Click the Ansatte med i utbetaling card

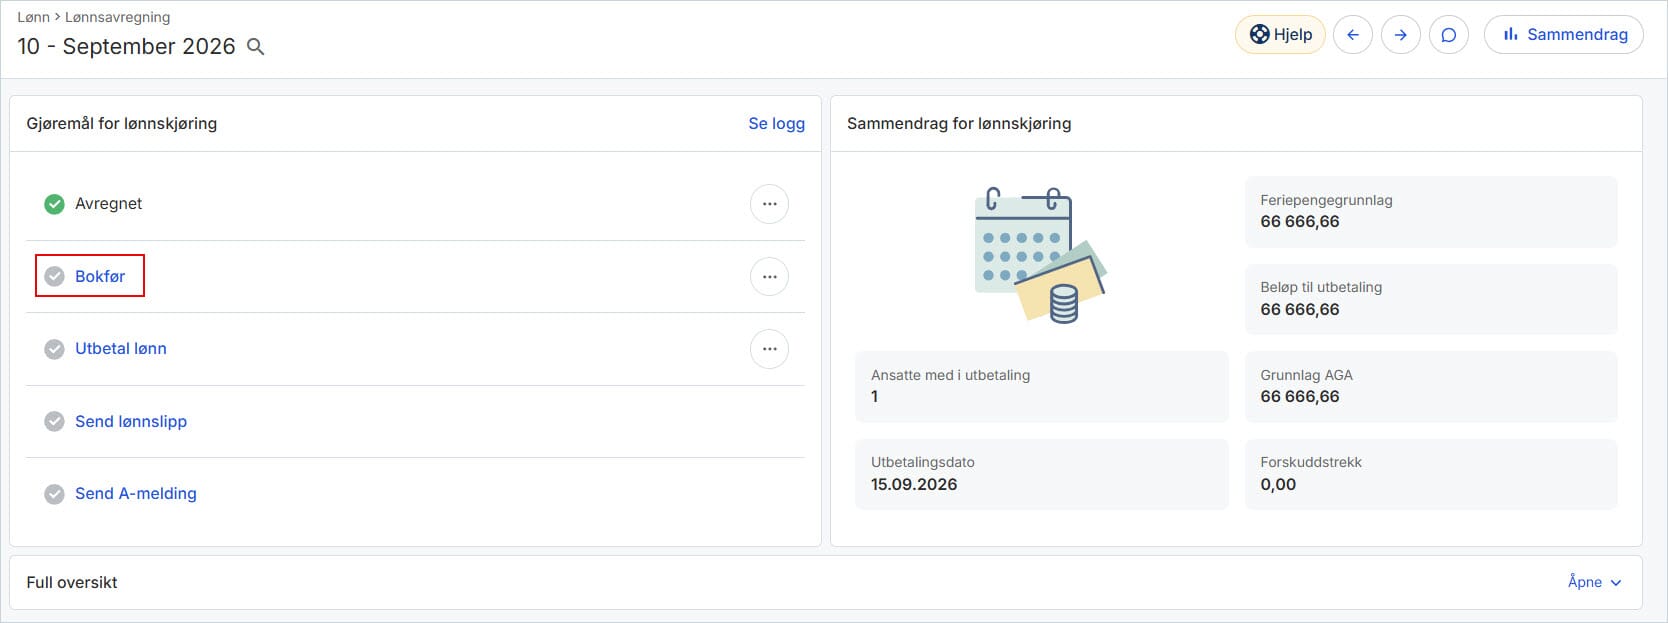pyautogui.click(x=1041, y=387)
